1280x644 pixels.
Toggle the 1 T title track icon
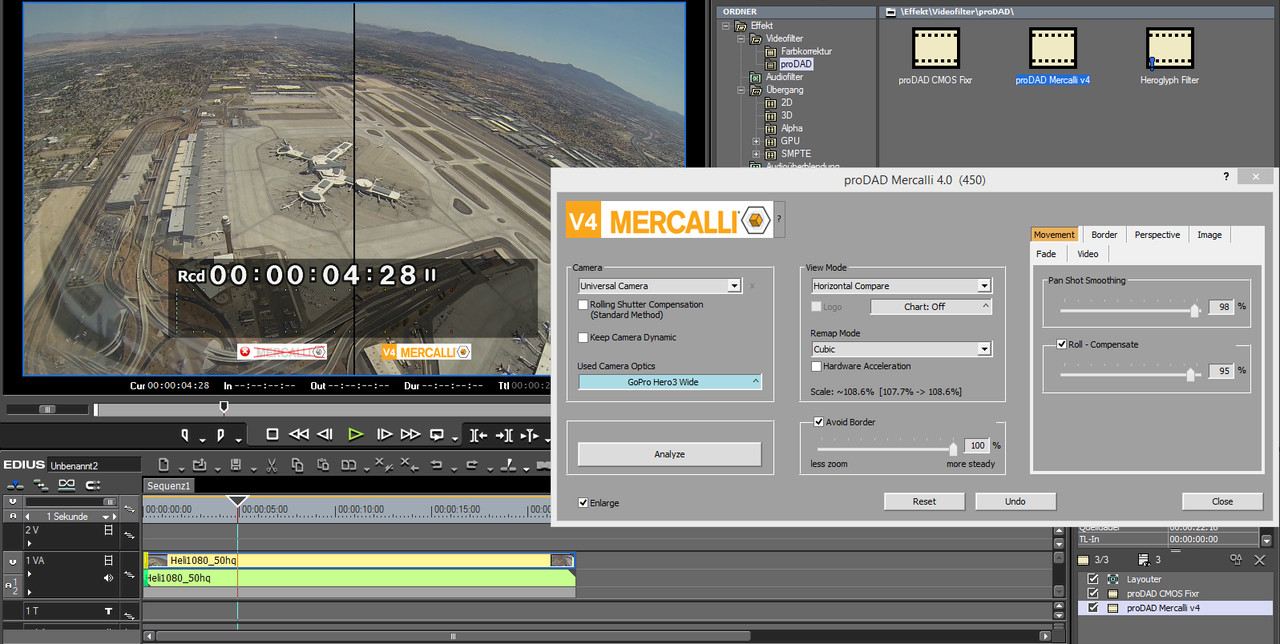[109, 610]
